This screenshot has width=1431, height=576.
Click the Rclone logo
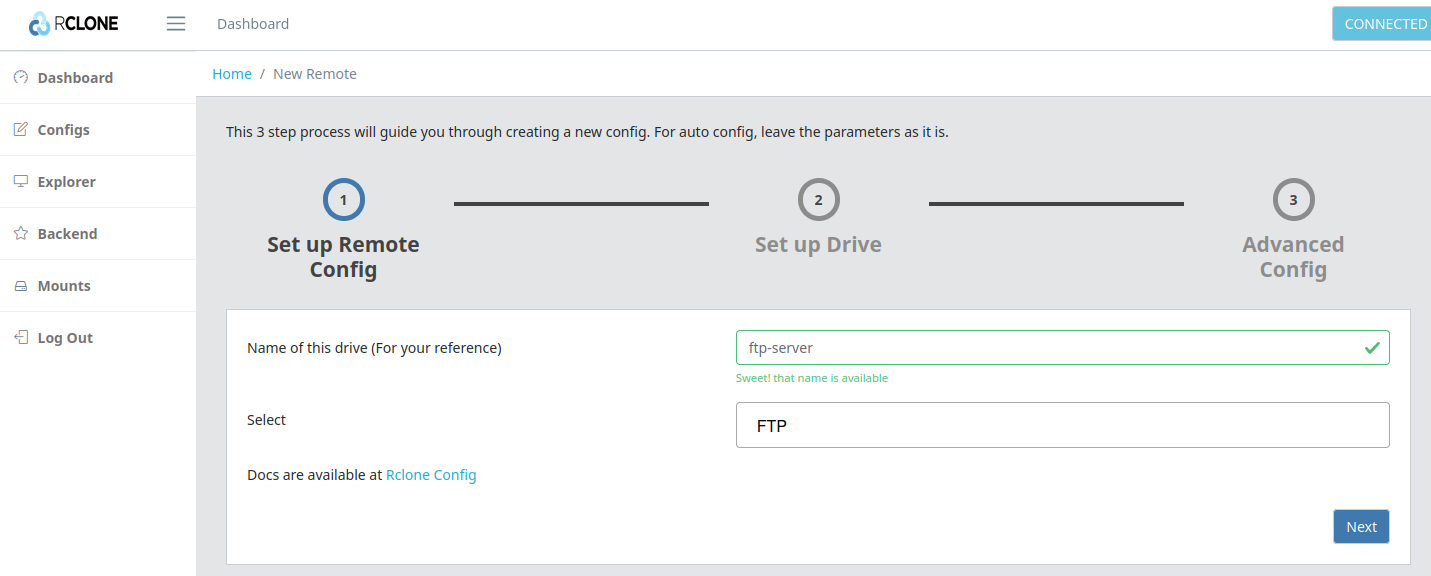coord(73,23)
